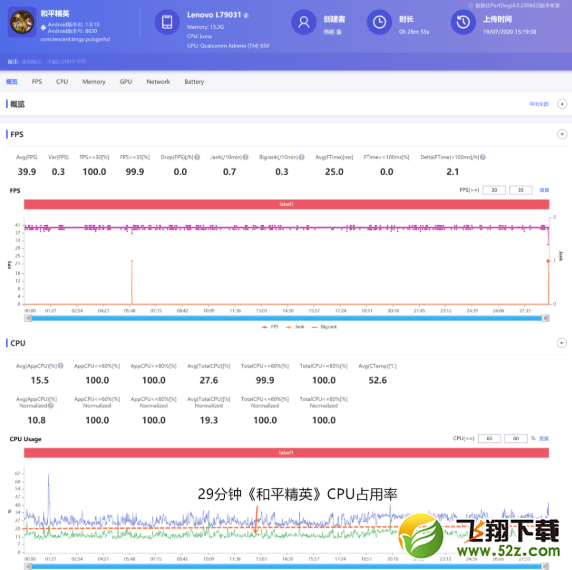Open help icon next to Jank(/10min)
This screenshot has width=572, height=570.
click(246, 157)
